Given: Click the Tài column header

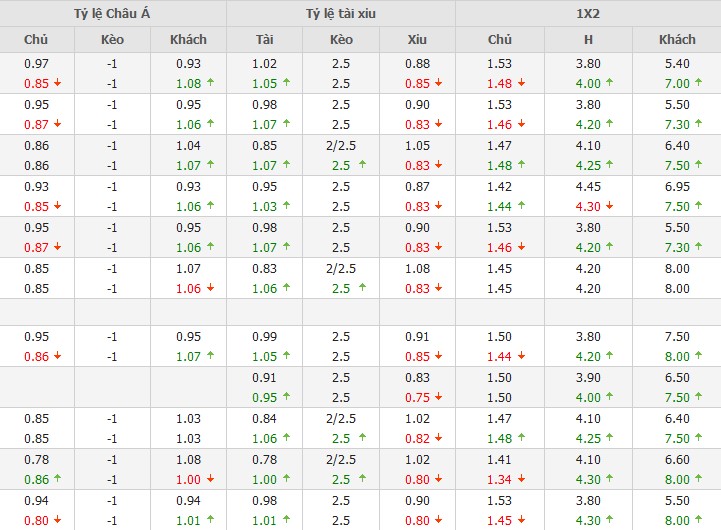Looking at the screenshot, I should point(265,39).
